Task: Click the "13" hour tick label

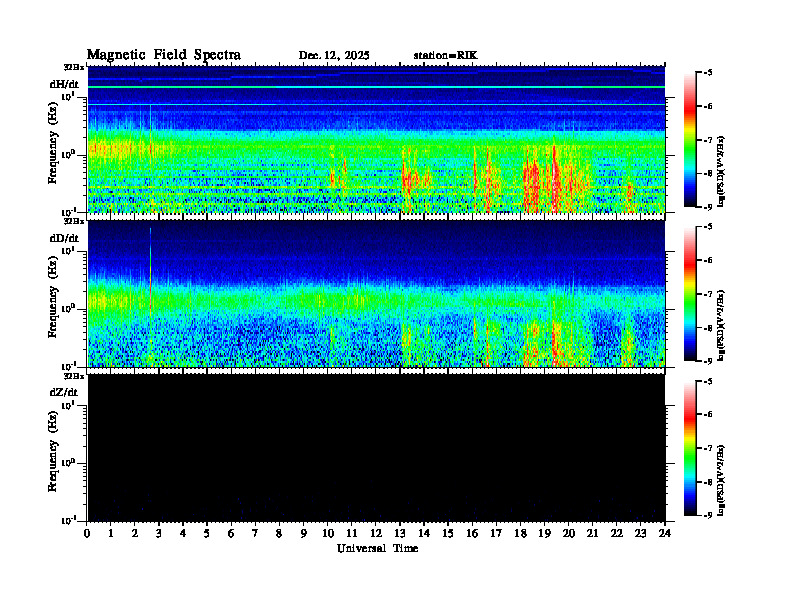Action: click(x=400, y=534)
